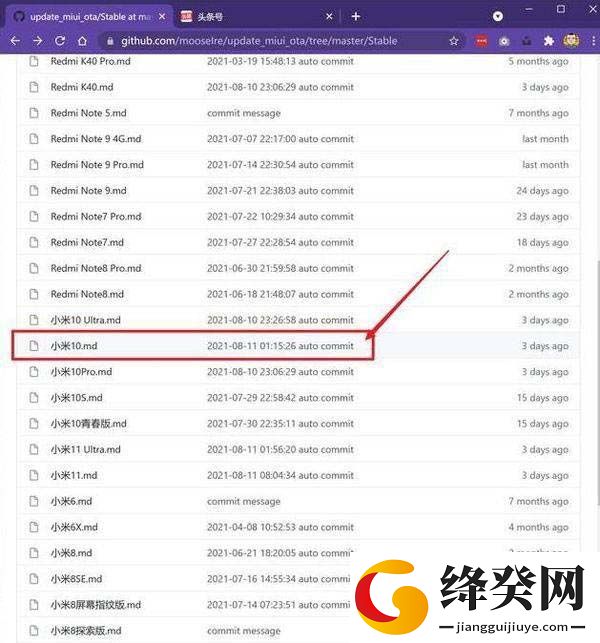Click '18 days ago' timestamp for Redmi Note7.md
The height and width of the screenshot is (643, 600).
[542, 242]
